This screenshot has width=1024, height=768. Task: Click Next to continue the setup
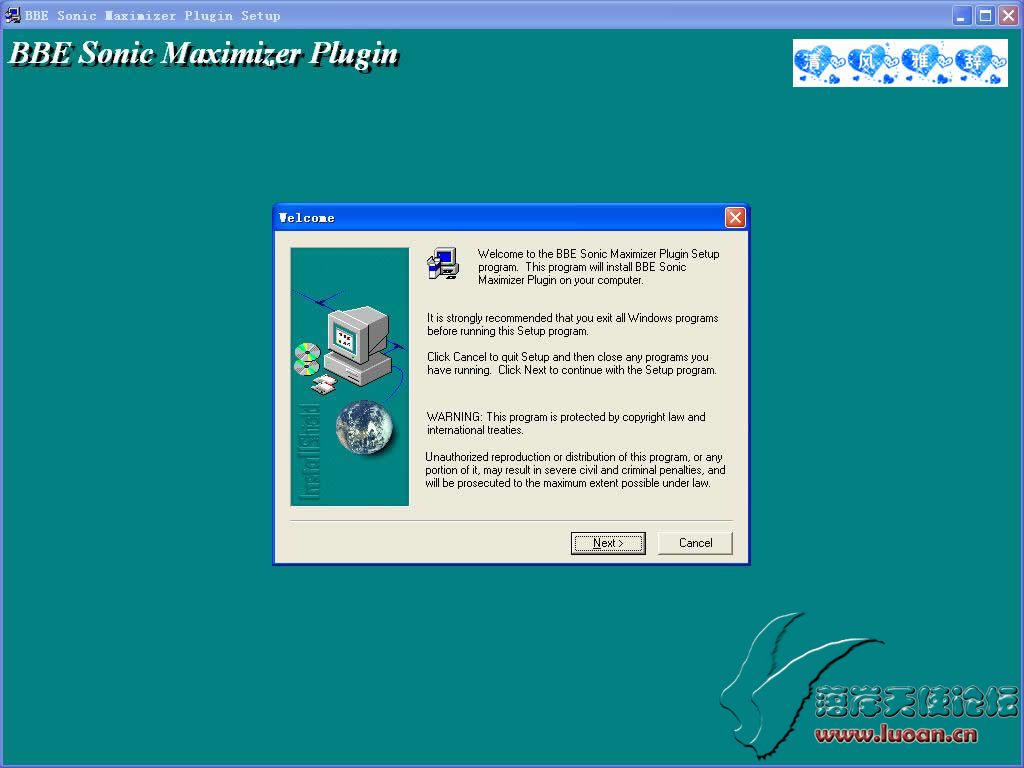click(x=608, y=543)
